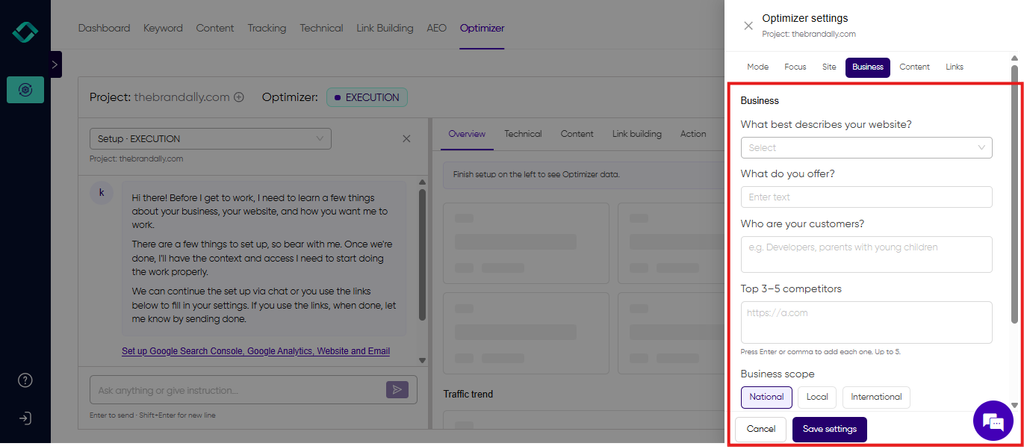Open Keyword in top navigation

coord(163,28)
